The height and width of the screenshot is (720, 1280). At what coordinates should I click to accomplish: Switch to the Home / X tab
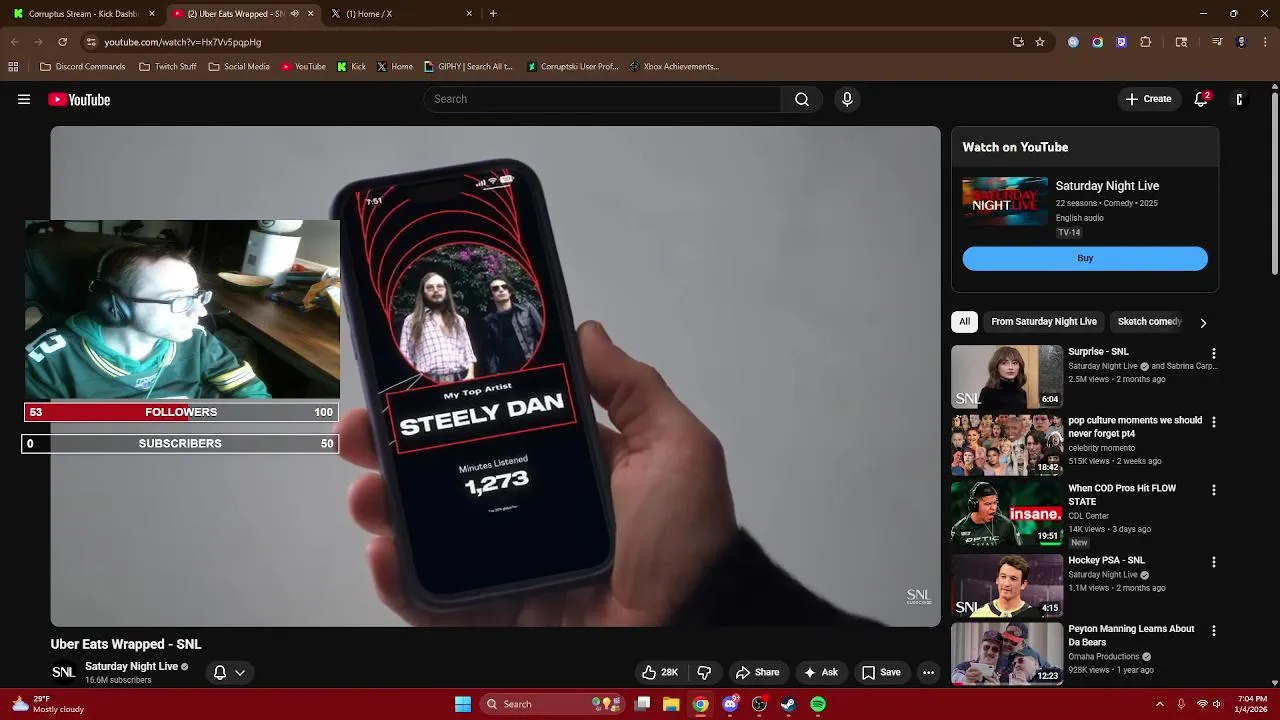pyautogui.click(x=400, y=14)
